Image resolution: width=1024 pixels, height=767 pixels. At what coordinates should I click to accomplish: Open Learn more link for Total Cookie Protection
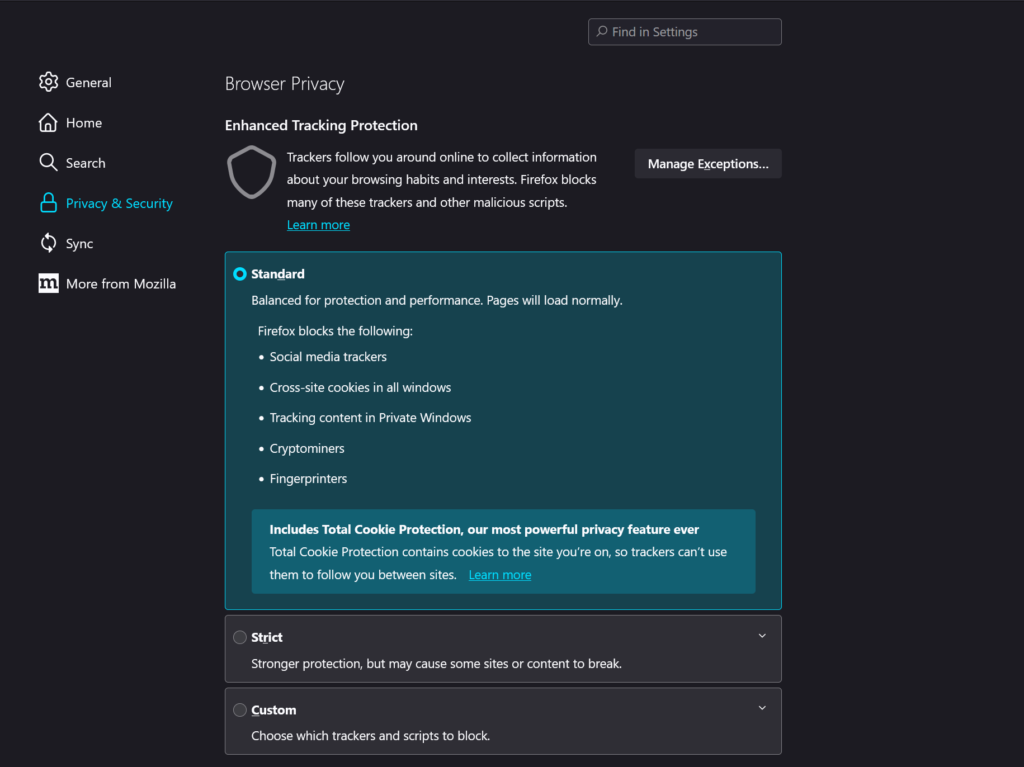tap(499, 575)
